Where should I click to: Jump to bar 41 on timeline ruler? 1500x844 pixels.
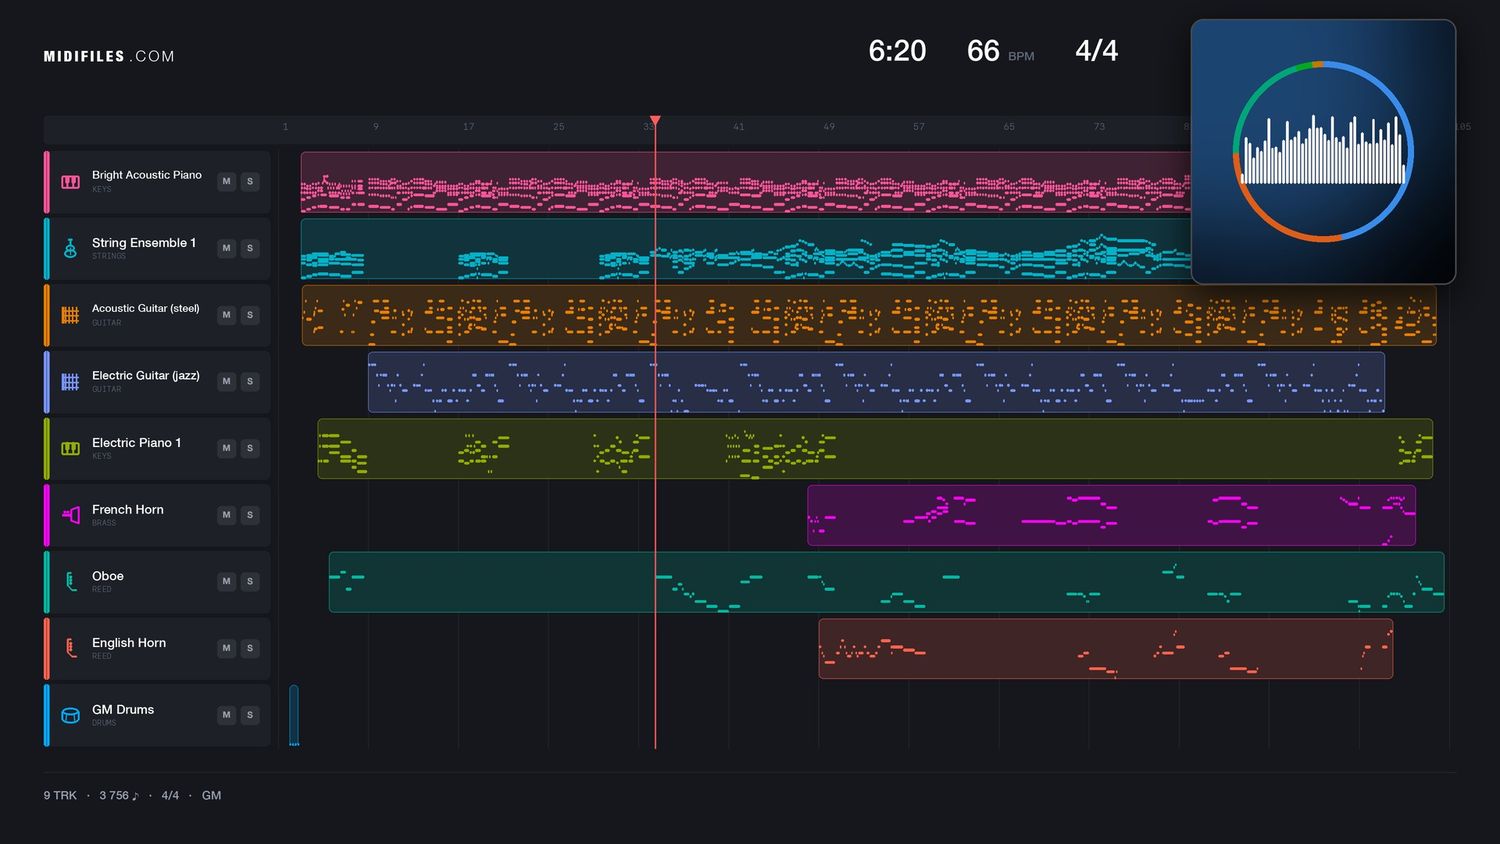tap(738, 127)
